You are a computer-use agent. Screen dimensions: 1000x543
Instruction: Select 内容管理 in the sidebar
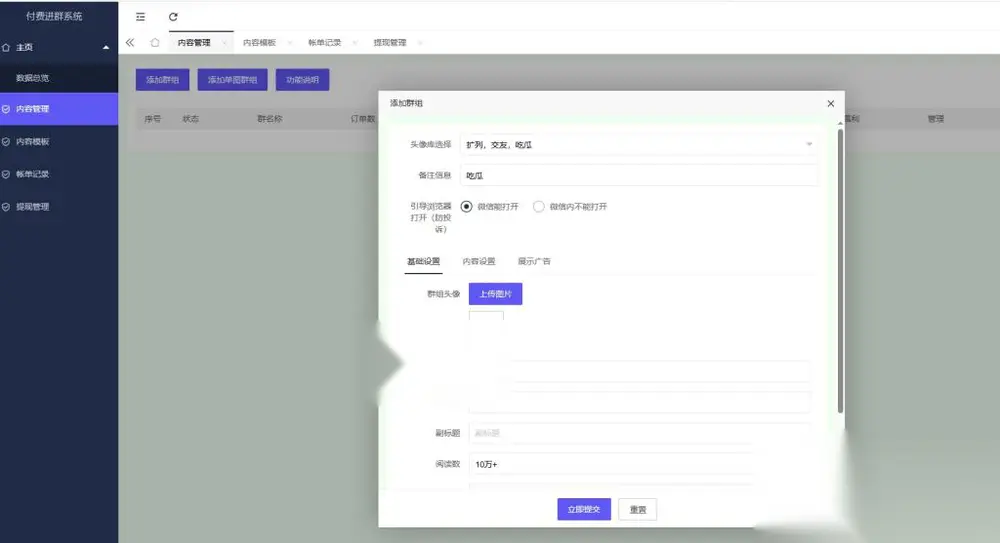point(59,109)
